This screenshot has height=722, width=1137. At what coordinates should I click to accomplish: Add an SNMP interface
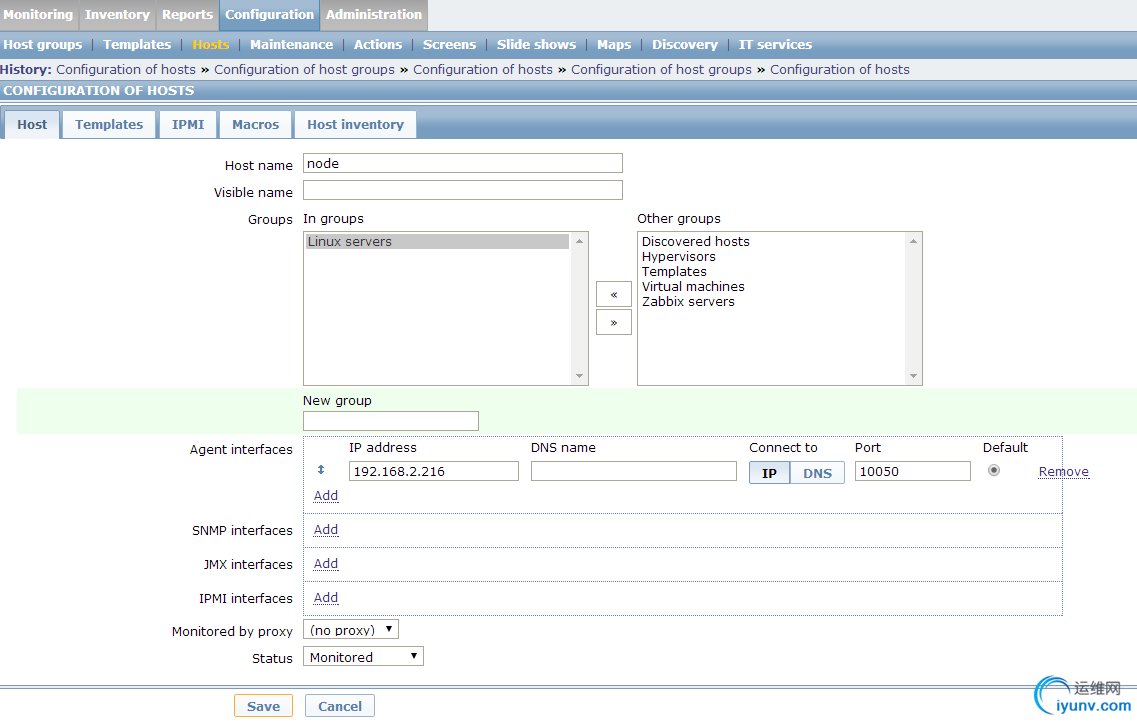click(326, 529)
